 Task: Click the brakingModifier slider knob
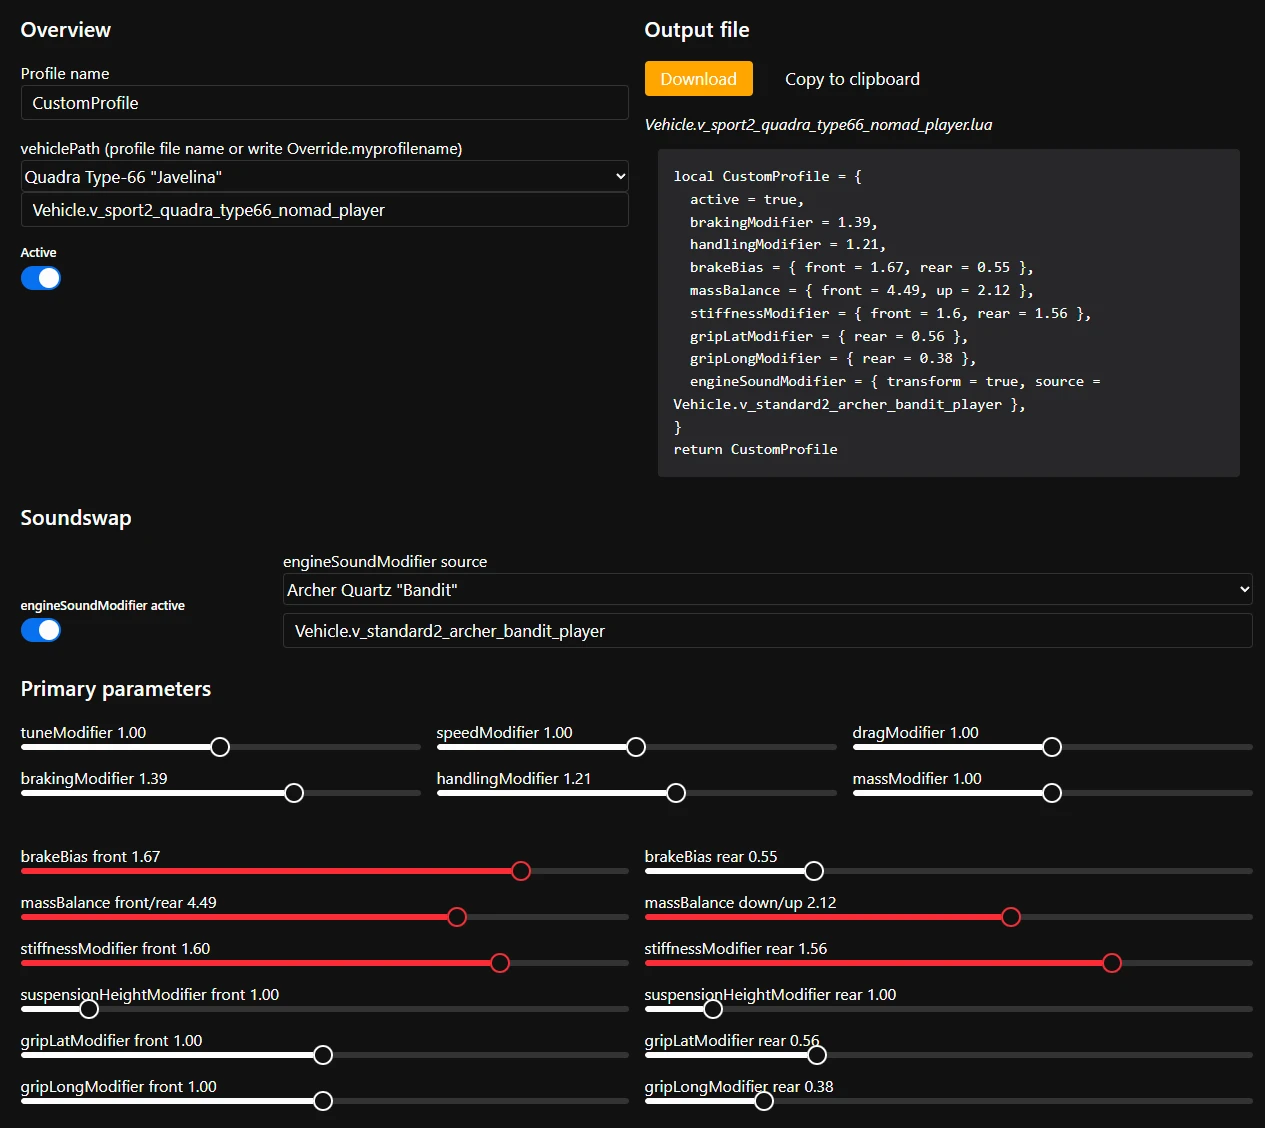click(x=294, y=793)
